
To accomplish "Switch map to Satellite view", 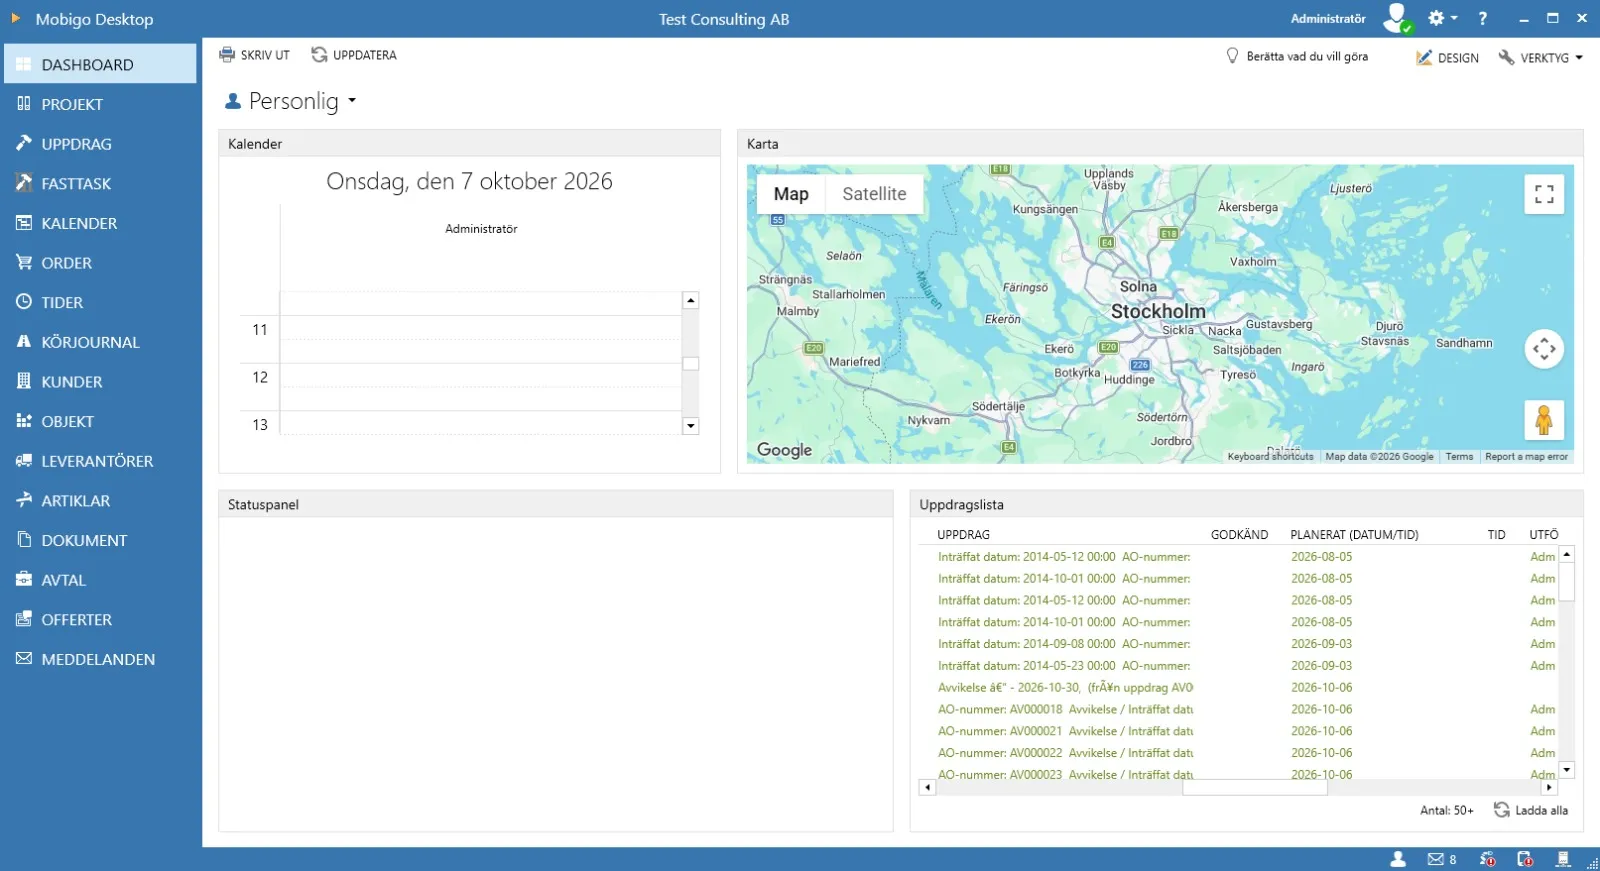I will (x=874, y=194).
